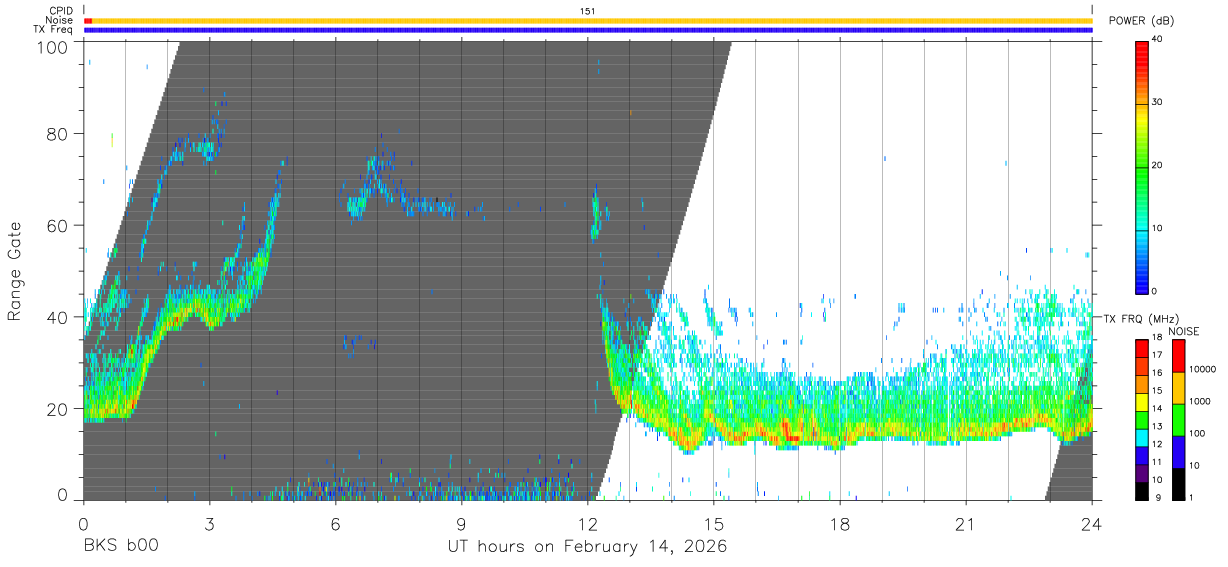This screenshot has width=1228, height=567.
Task: Pick the blue swatch in NOISE bar
Action: [1178, 452]
